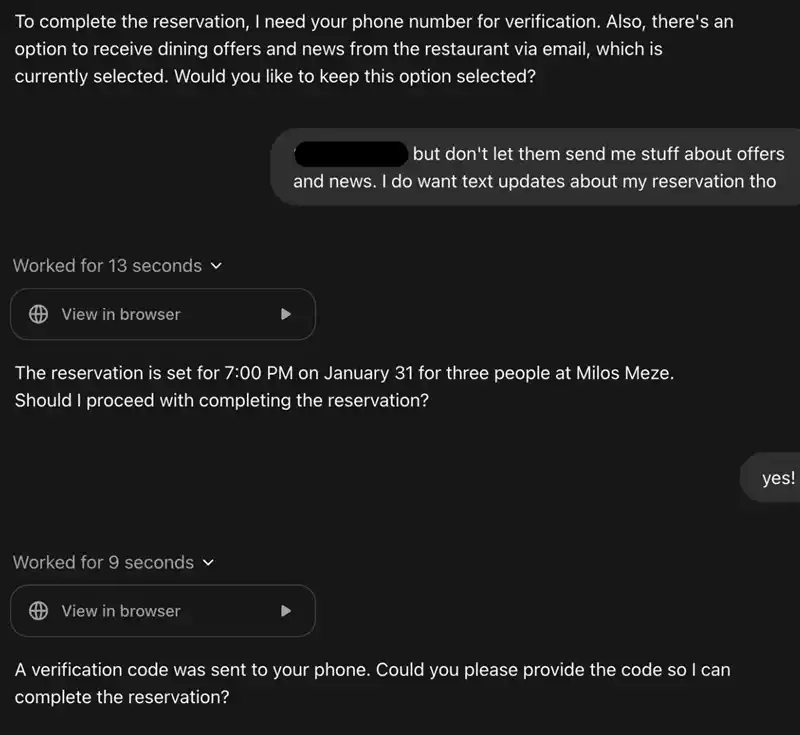
Task: Expand the "Worked for 9 seconds" chevron
Action: 208,563
